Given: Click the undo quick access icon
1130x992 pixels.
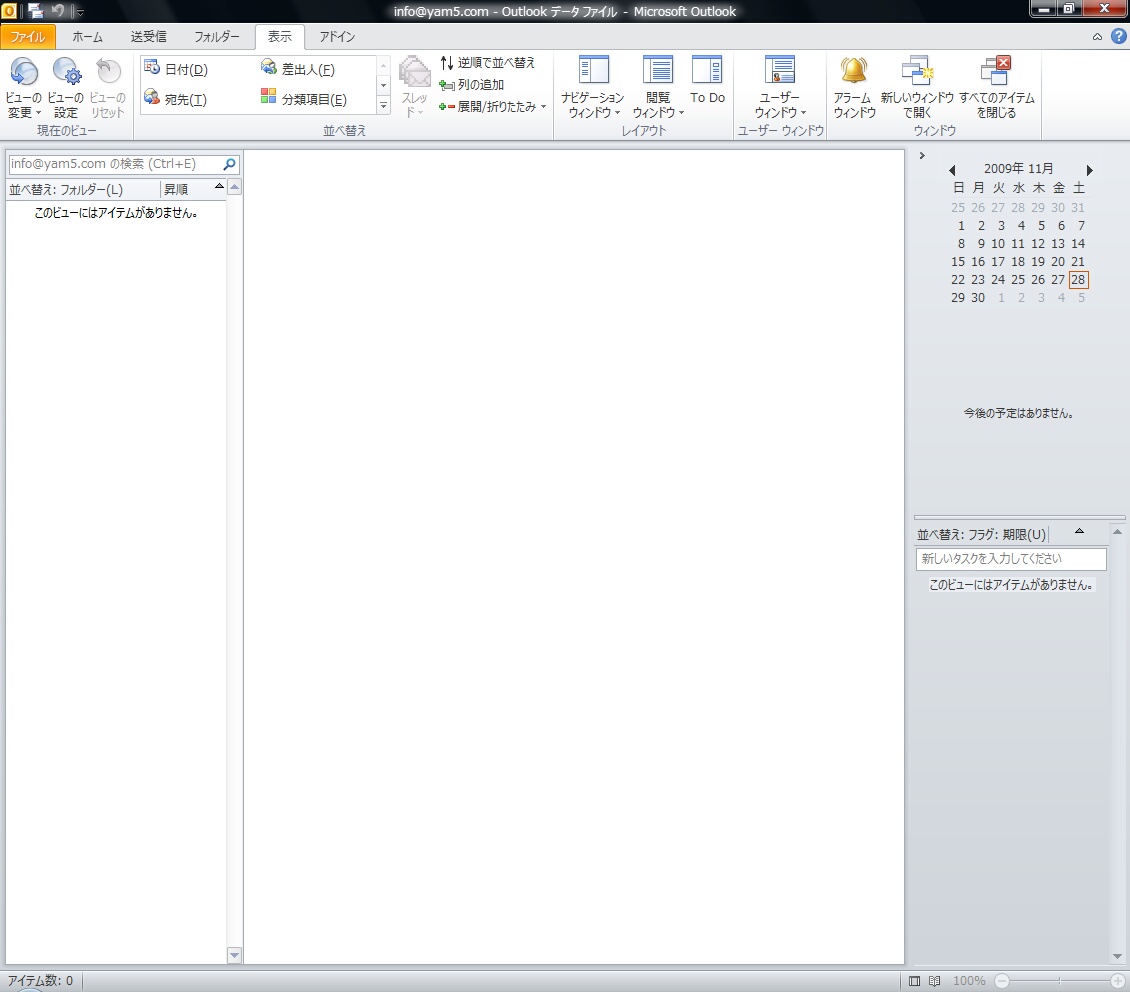Looking at the screenshot, I should click(x=58, y=11).
